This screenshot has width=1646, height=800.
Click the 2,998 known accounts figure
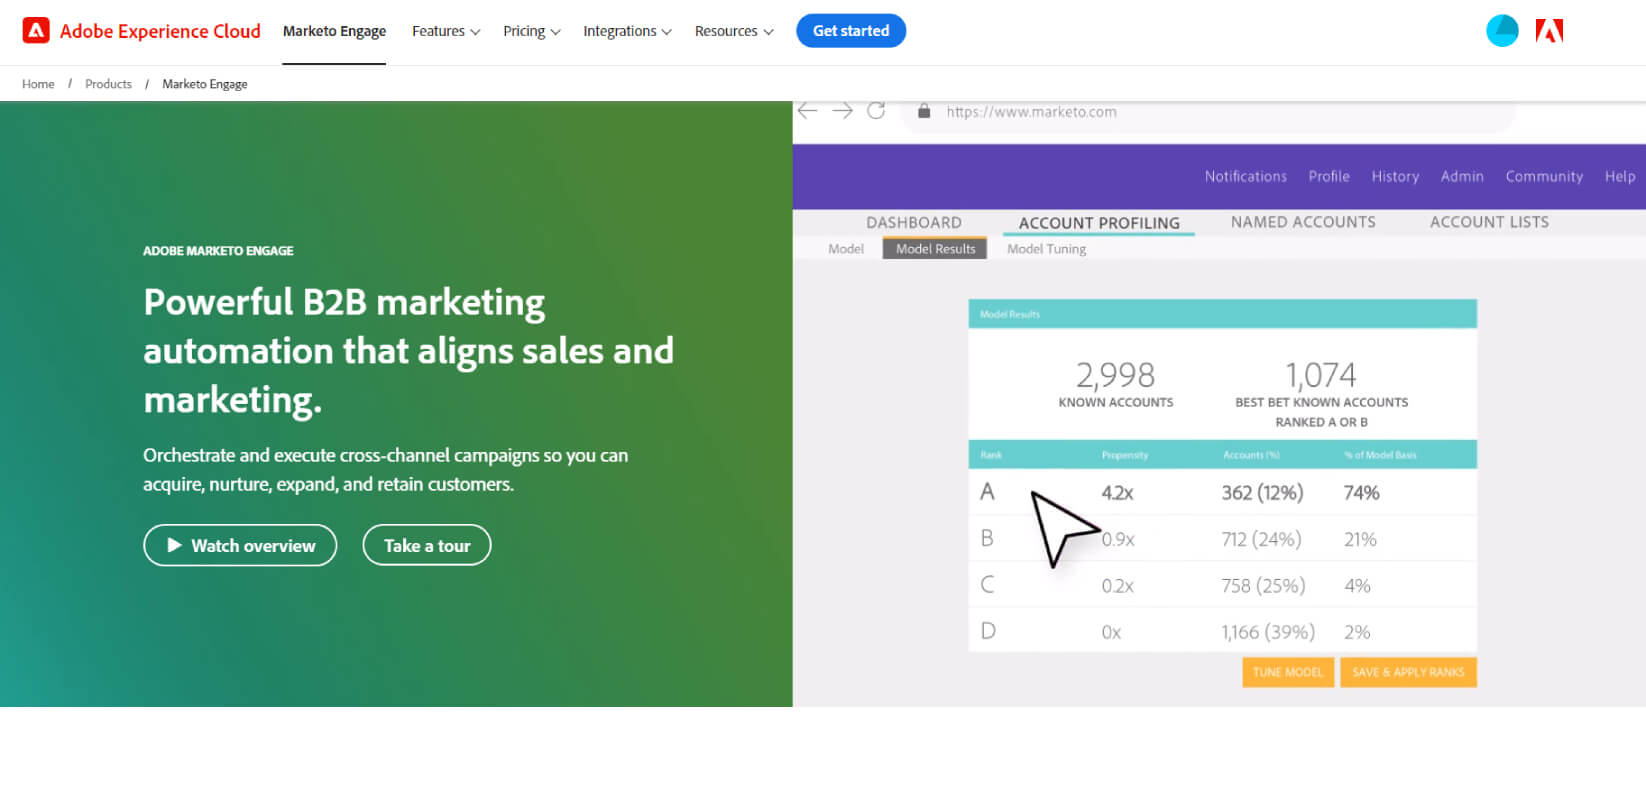(x=1115, y=375)
